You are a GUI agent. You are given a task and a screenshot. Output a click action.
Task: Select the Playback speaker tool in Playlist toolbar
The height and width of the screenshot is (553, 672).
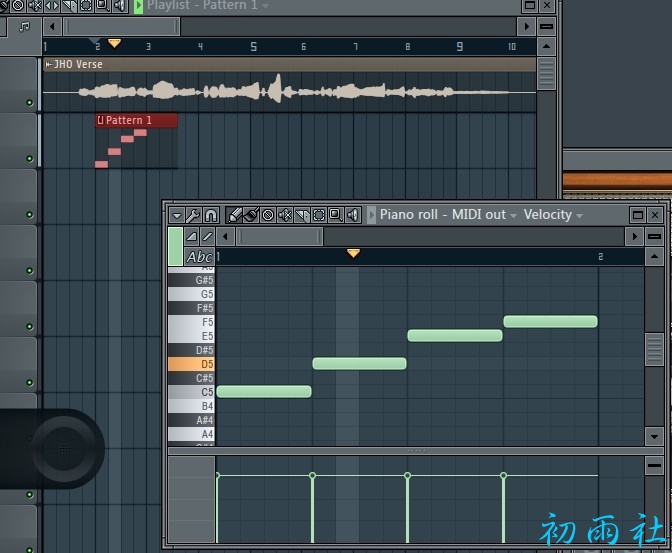point(120,5)
